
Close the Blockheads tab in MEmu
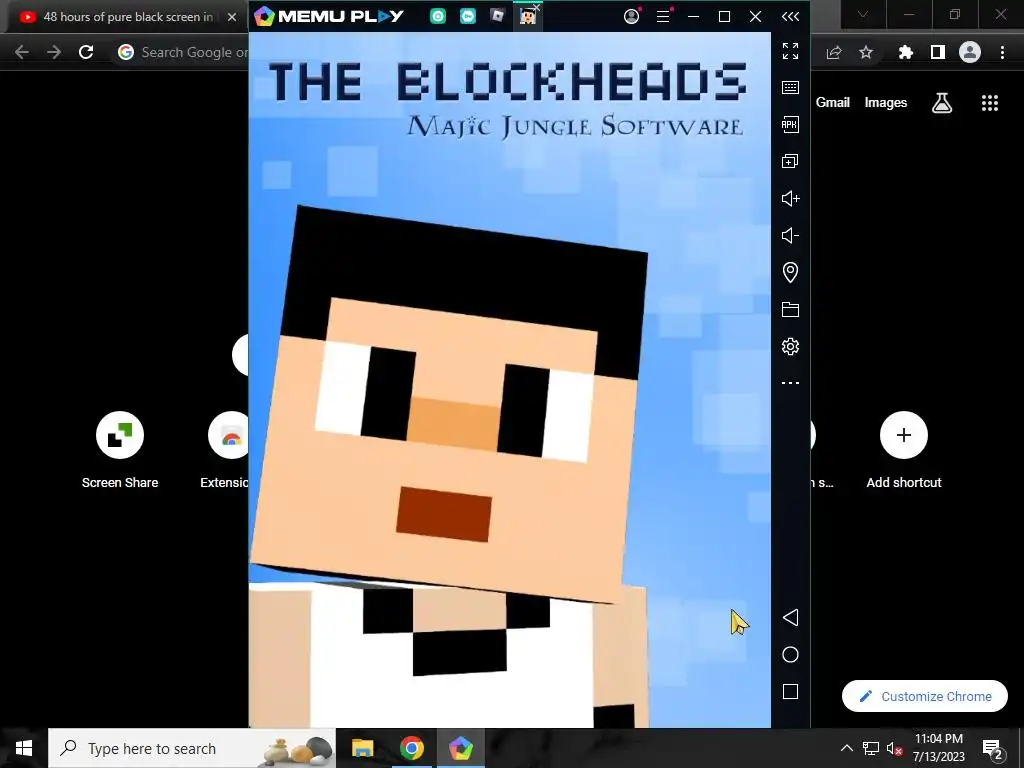coord(537,7)
